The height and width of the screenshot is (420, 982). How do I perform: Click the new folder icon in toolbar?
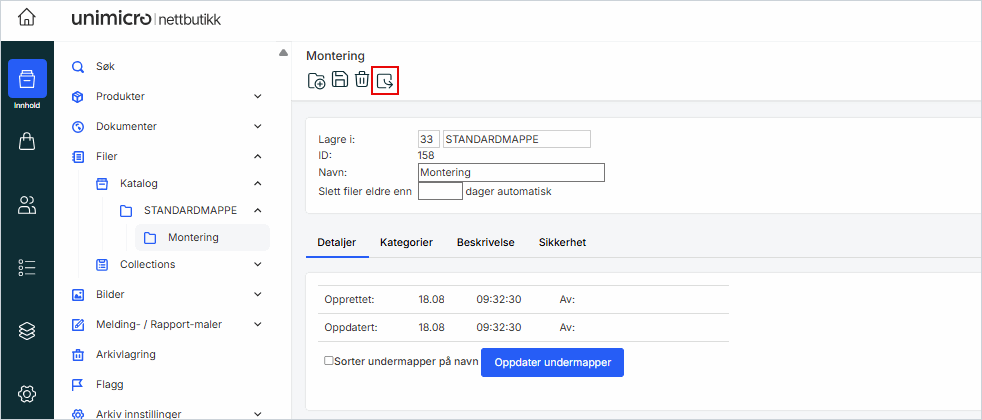click(317, 81)
